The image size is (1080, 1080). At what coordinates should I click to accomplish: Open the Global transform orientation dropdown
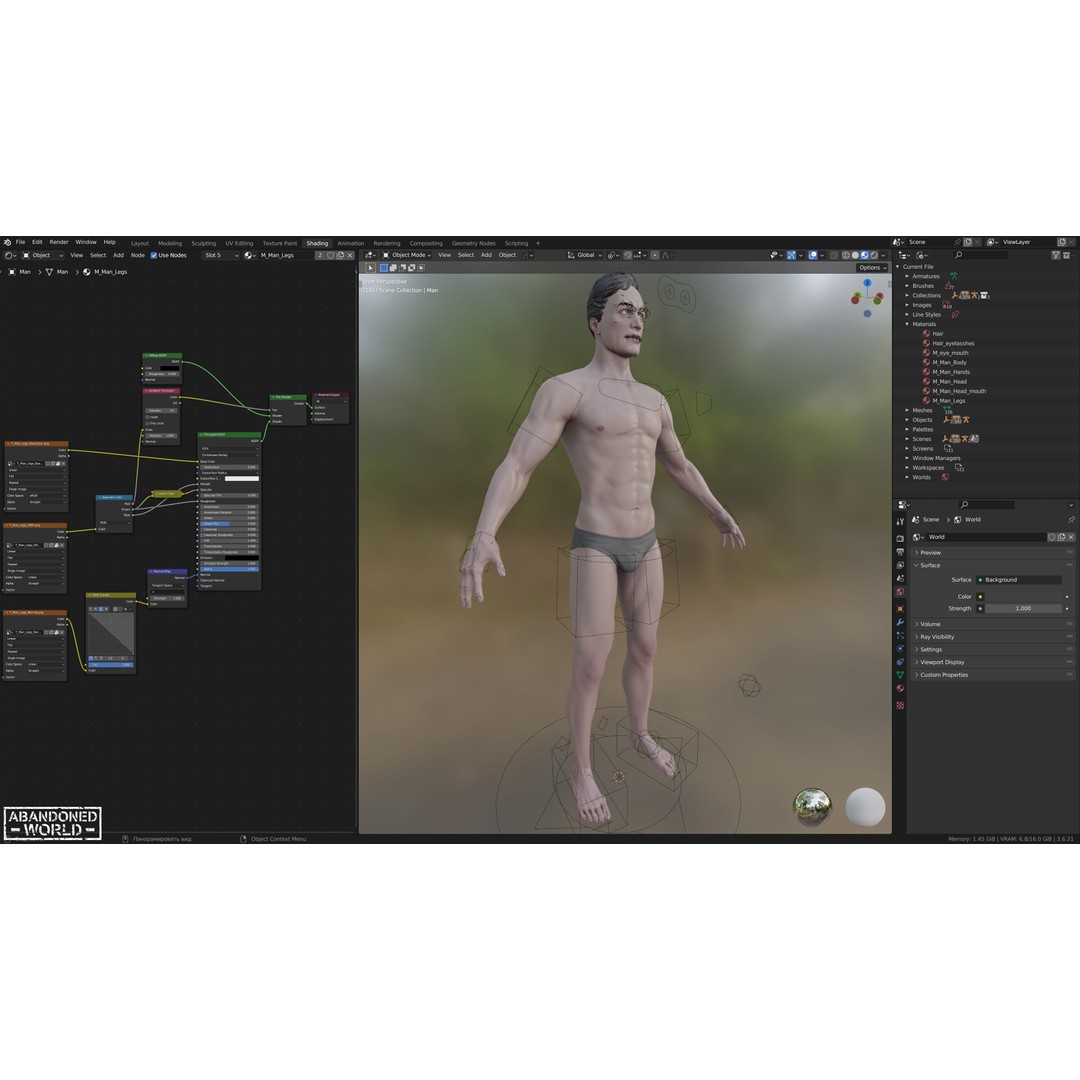pyautogui.click(x=585, y=255)
